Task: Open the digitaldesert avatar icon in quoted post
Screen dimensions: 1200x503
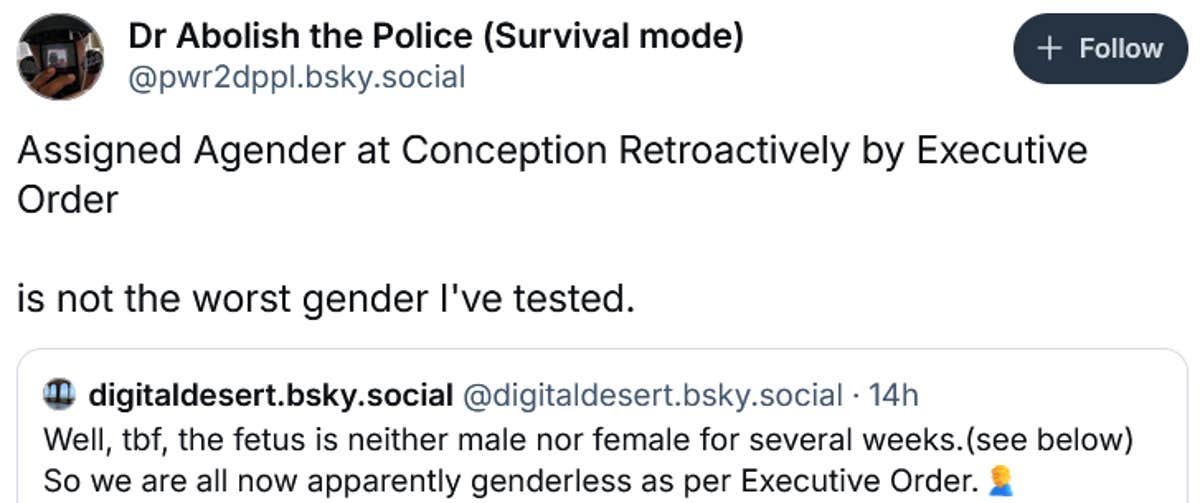Action: [60, 395]
